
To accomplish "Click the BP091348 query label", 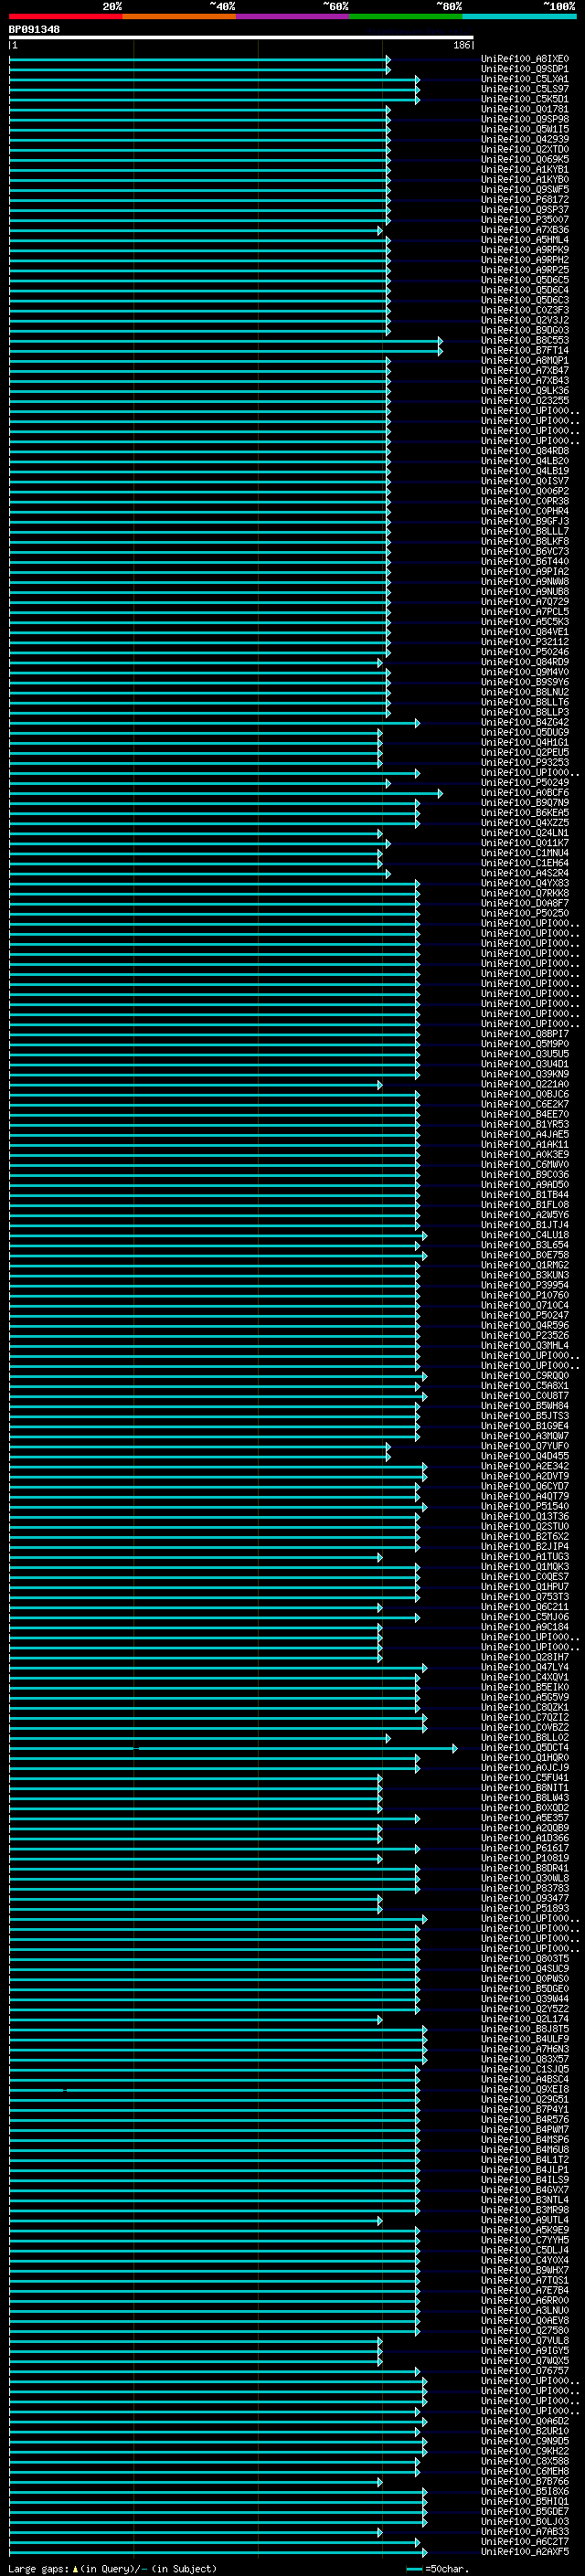I will click(34, 29).
